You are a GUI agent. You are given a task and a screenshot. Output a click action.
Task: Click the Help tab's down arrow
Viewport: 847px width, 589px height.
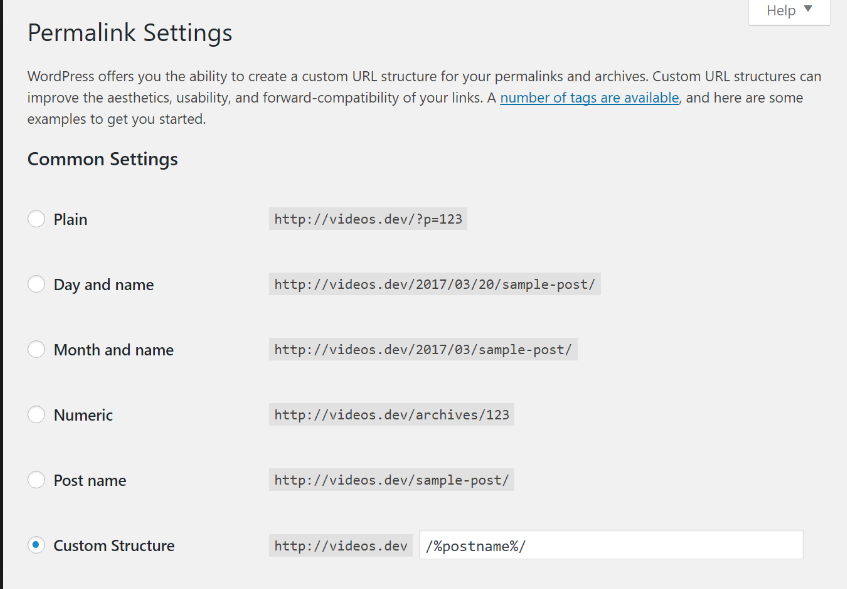tap(808, 10)
